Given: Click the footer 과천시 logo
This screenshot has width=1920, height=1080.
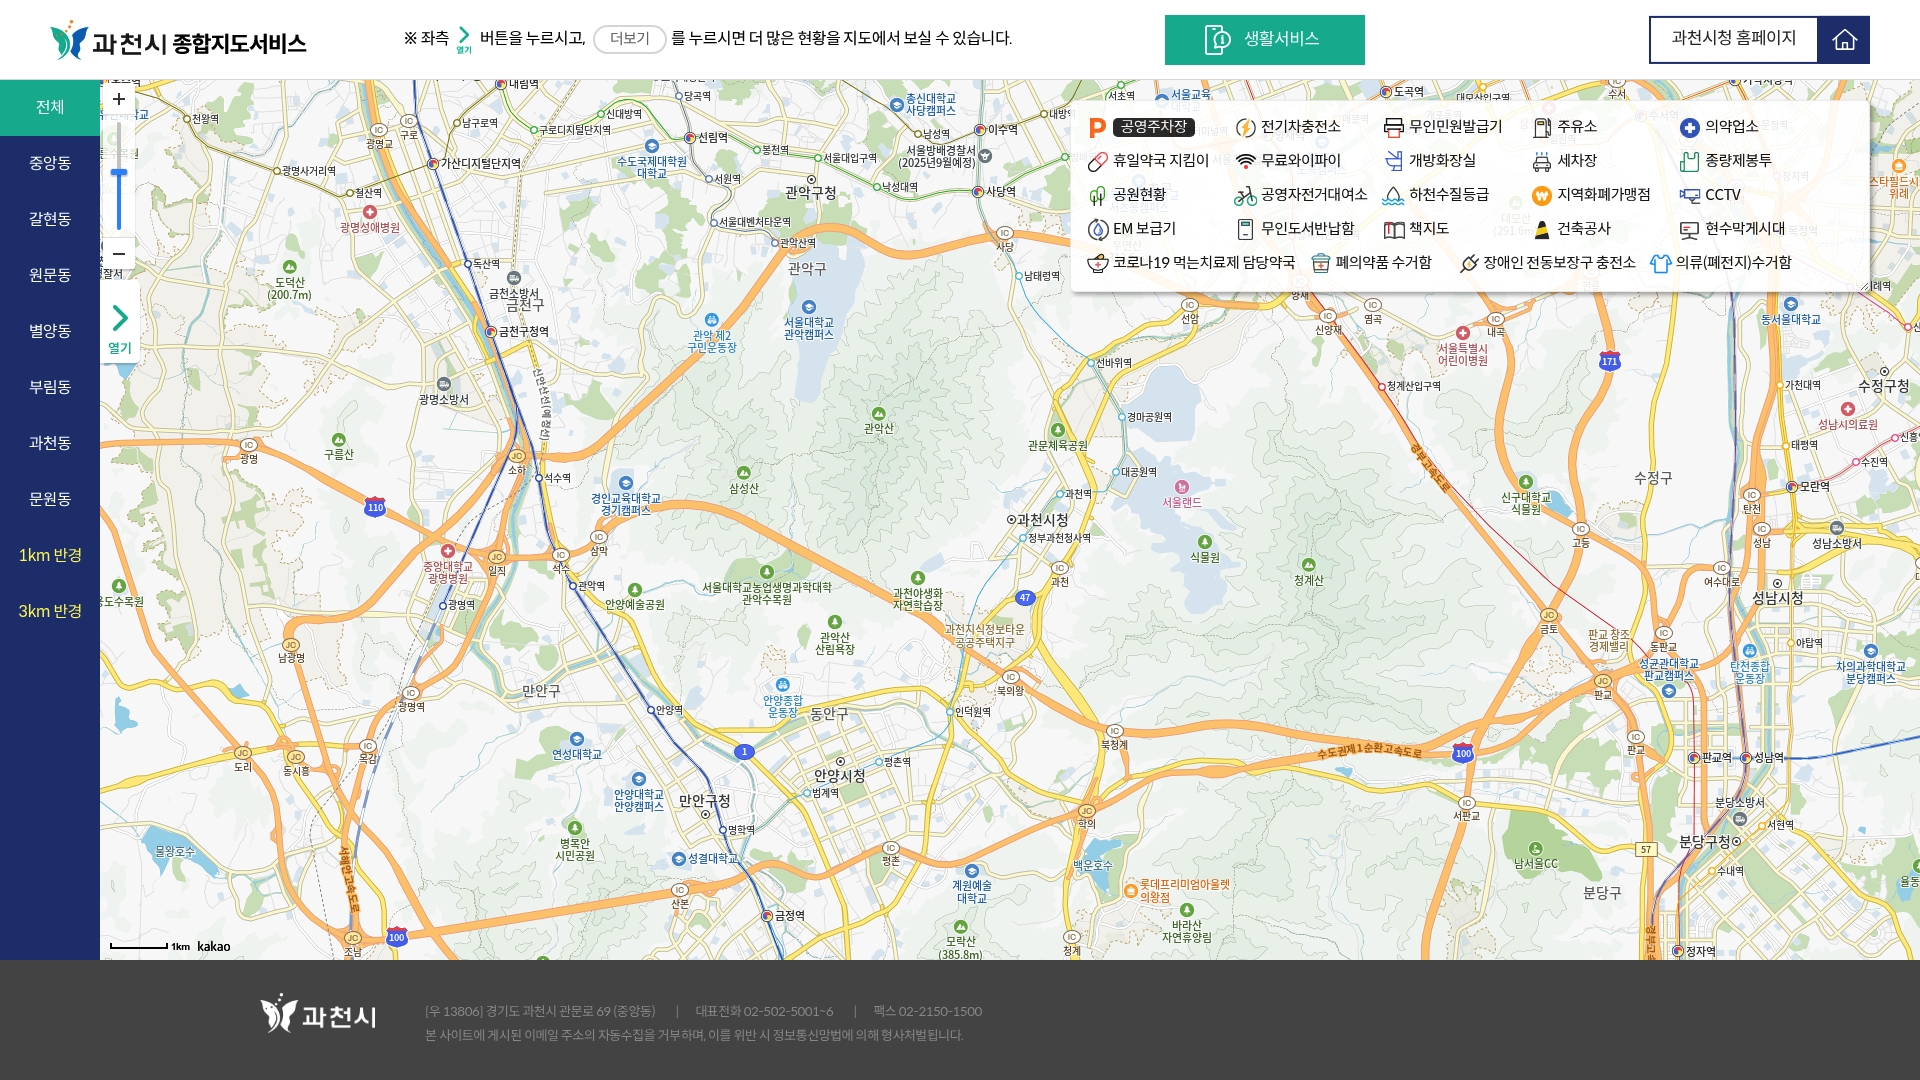Looking at the screenshot, I should 318,1014.
